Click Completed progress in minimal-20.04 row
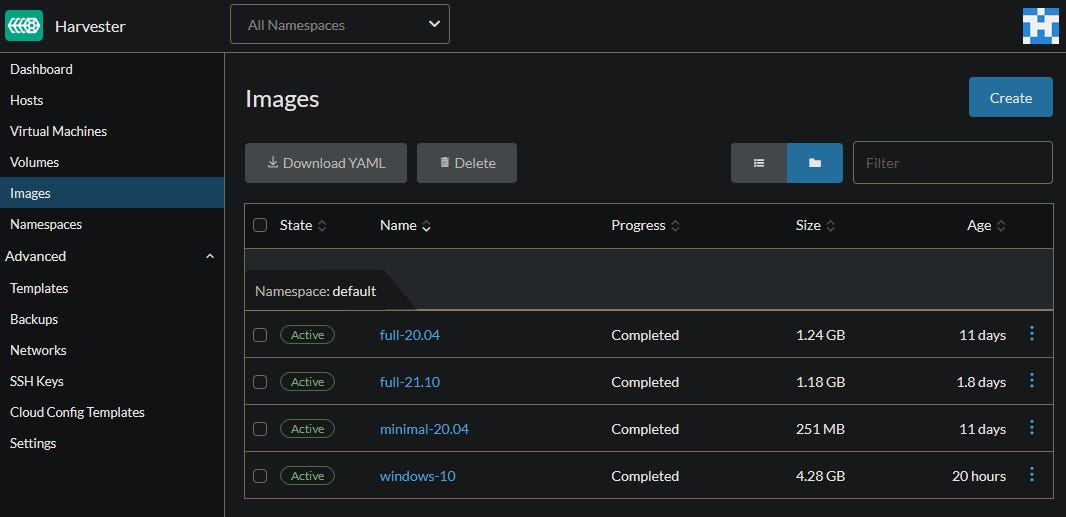Image resolution: width=1066 pixels, height=517 pixels. [645, 429]
